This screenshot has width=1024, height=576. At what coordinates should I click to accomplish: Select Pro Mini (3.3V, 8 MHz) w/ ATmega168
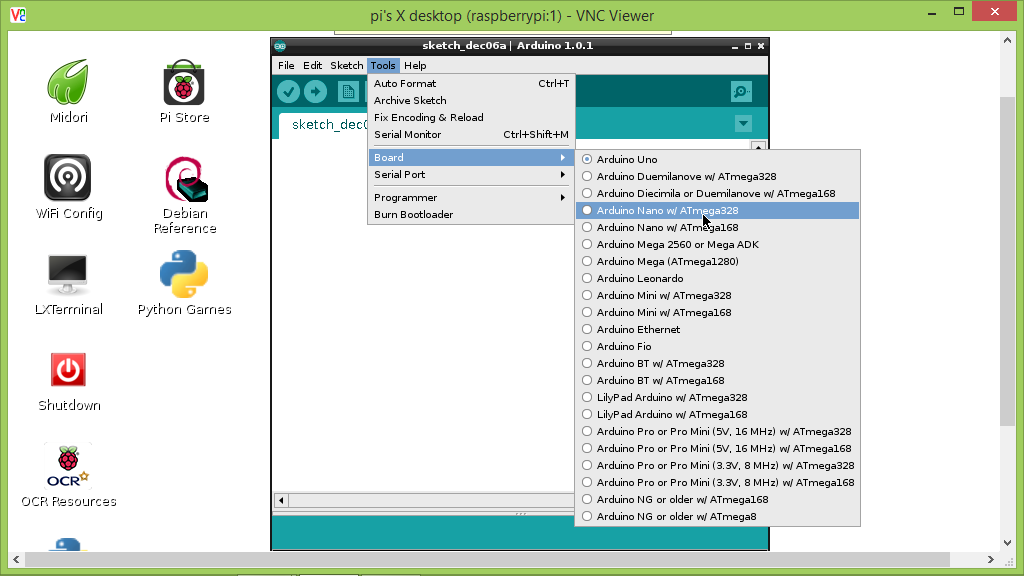click(x=718, y=482)
